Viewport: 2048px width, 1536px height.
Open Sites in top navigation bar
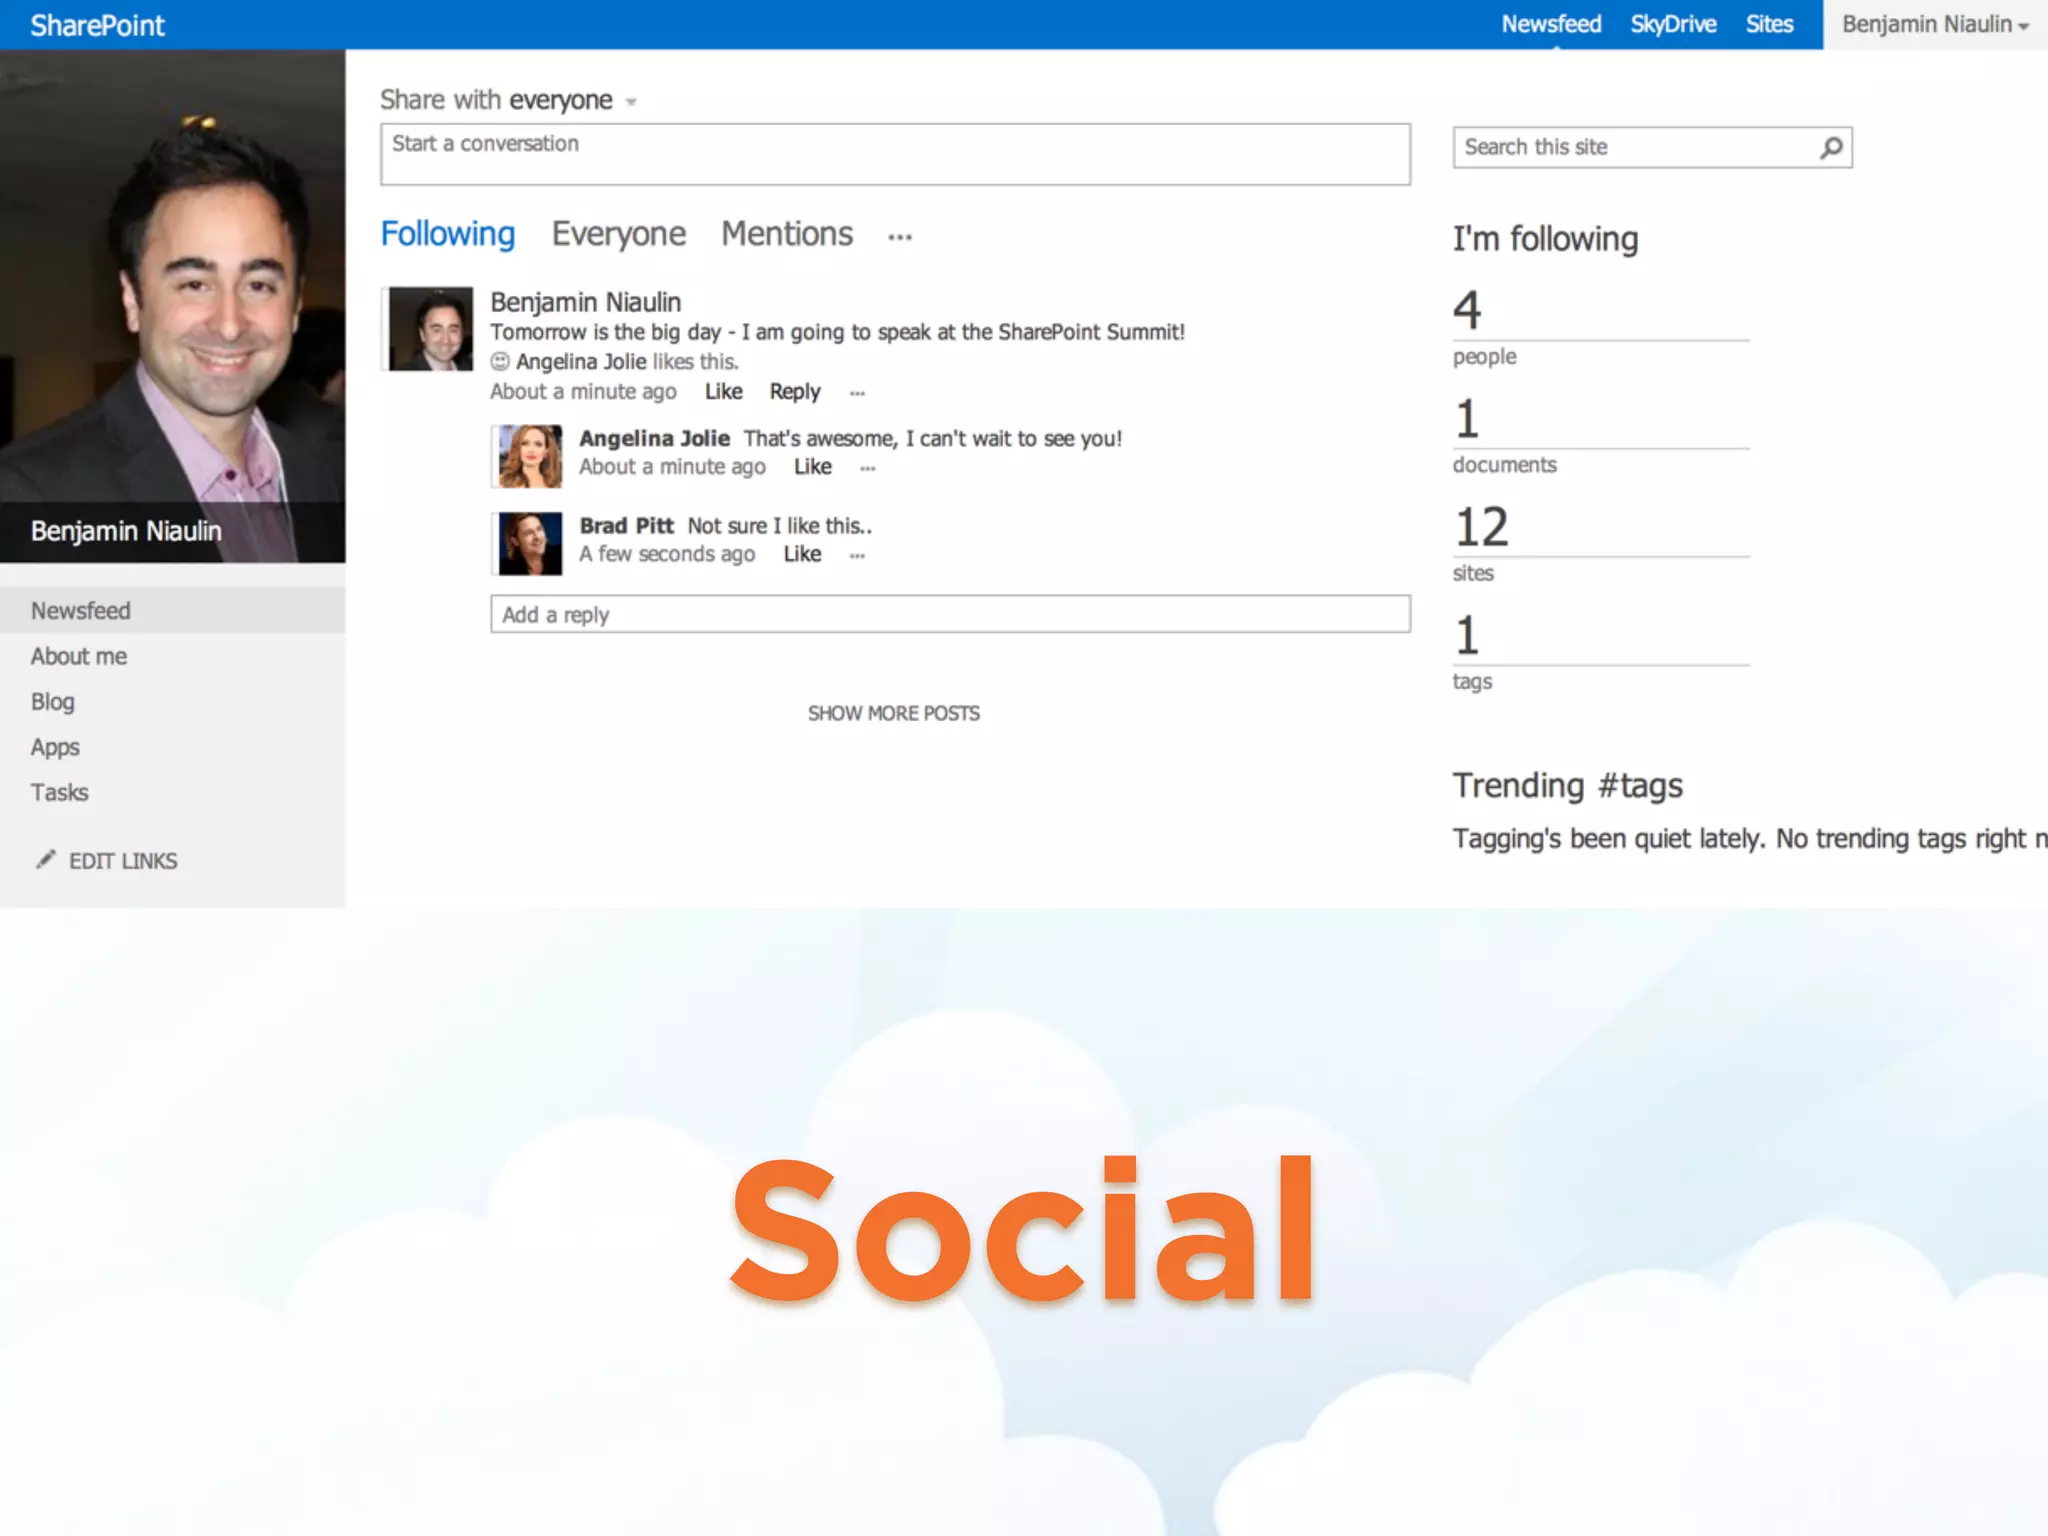pos(1769,24)
